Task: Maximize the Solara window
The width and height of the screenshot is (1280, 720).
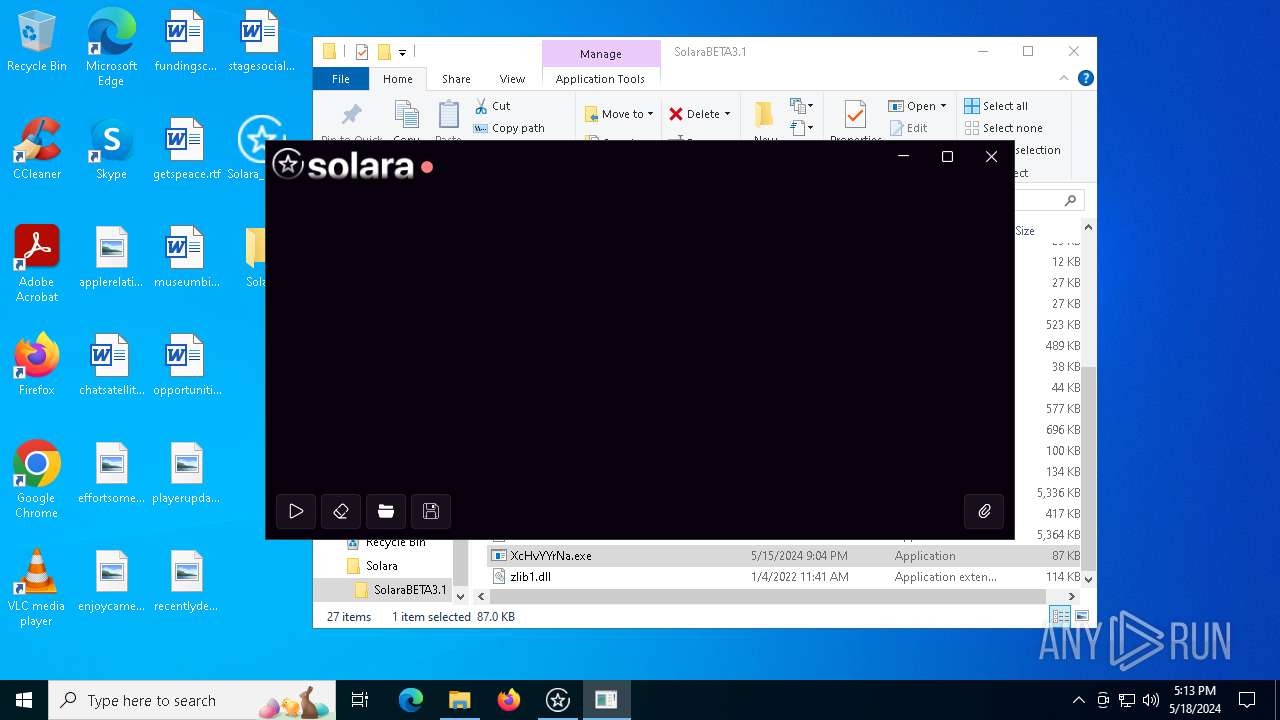Action: pos(947,156)
